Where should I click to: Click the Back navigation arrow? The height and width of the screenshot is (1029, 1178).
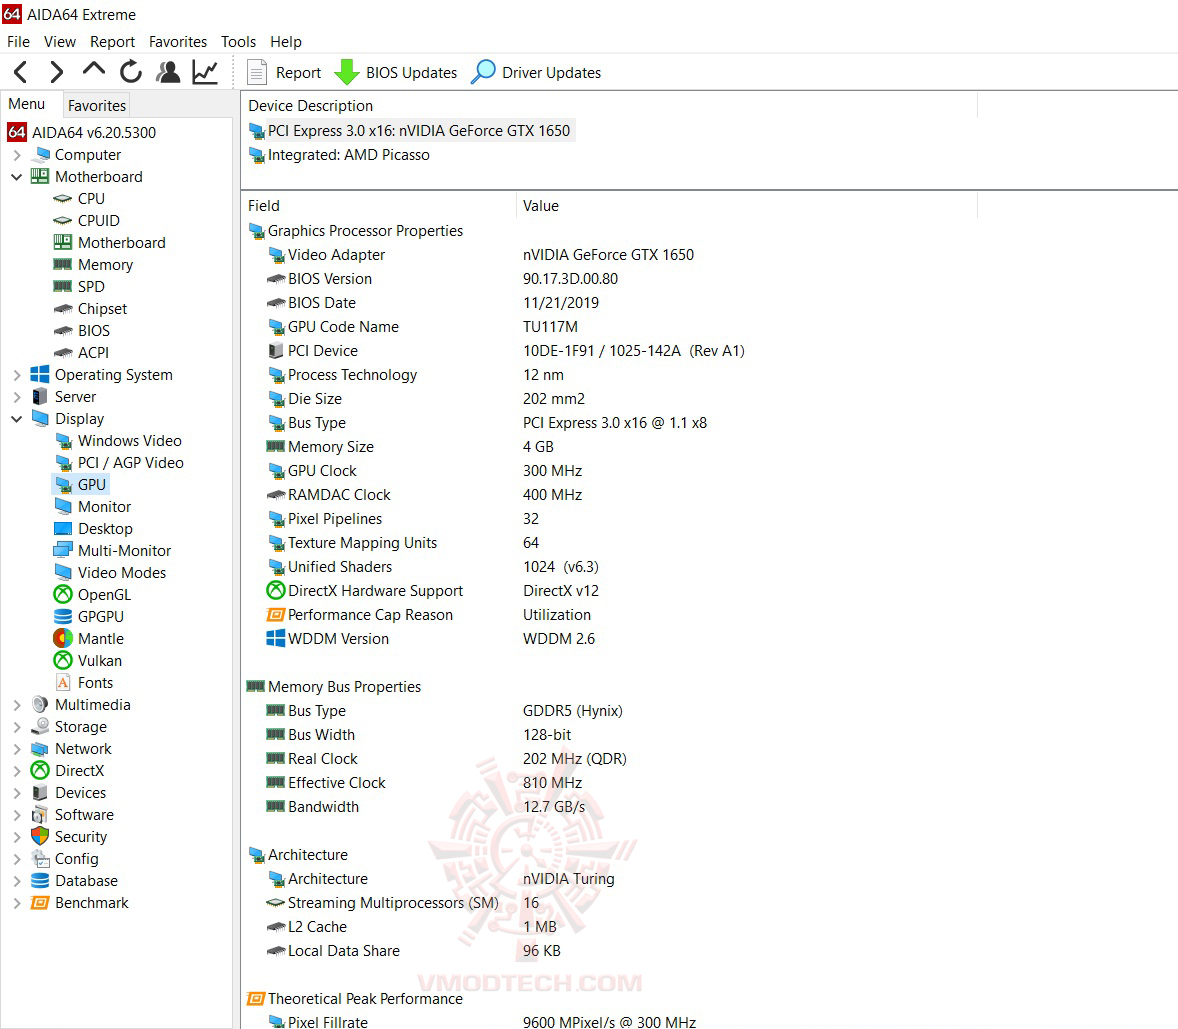[20, 72]
